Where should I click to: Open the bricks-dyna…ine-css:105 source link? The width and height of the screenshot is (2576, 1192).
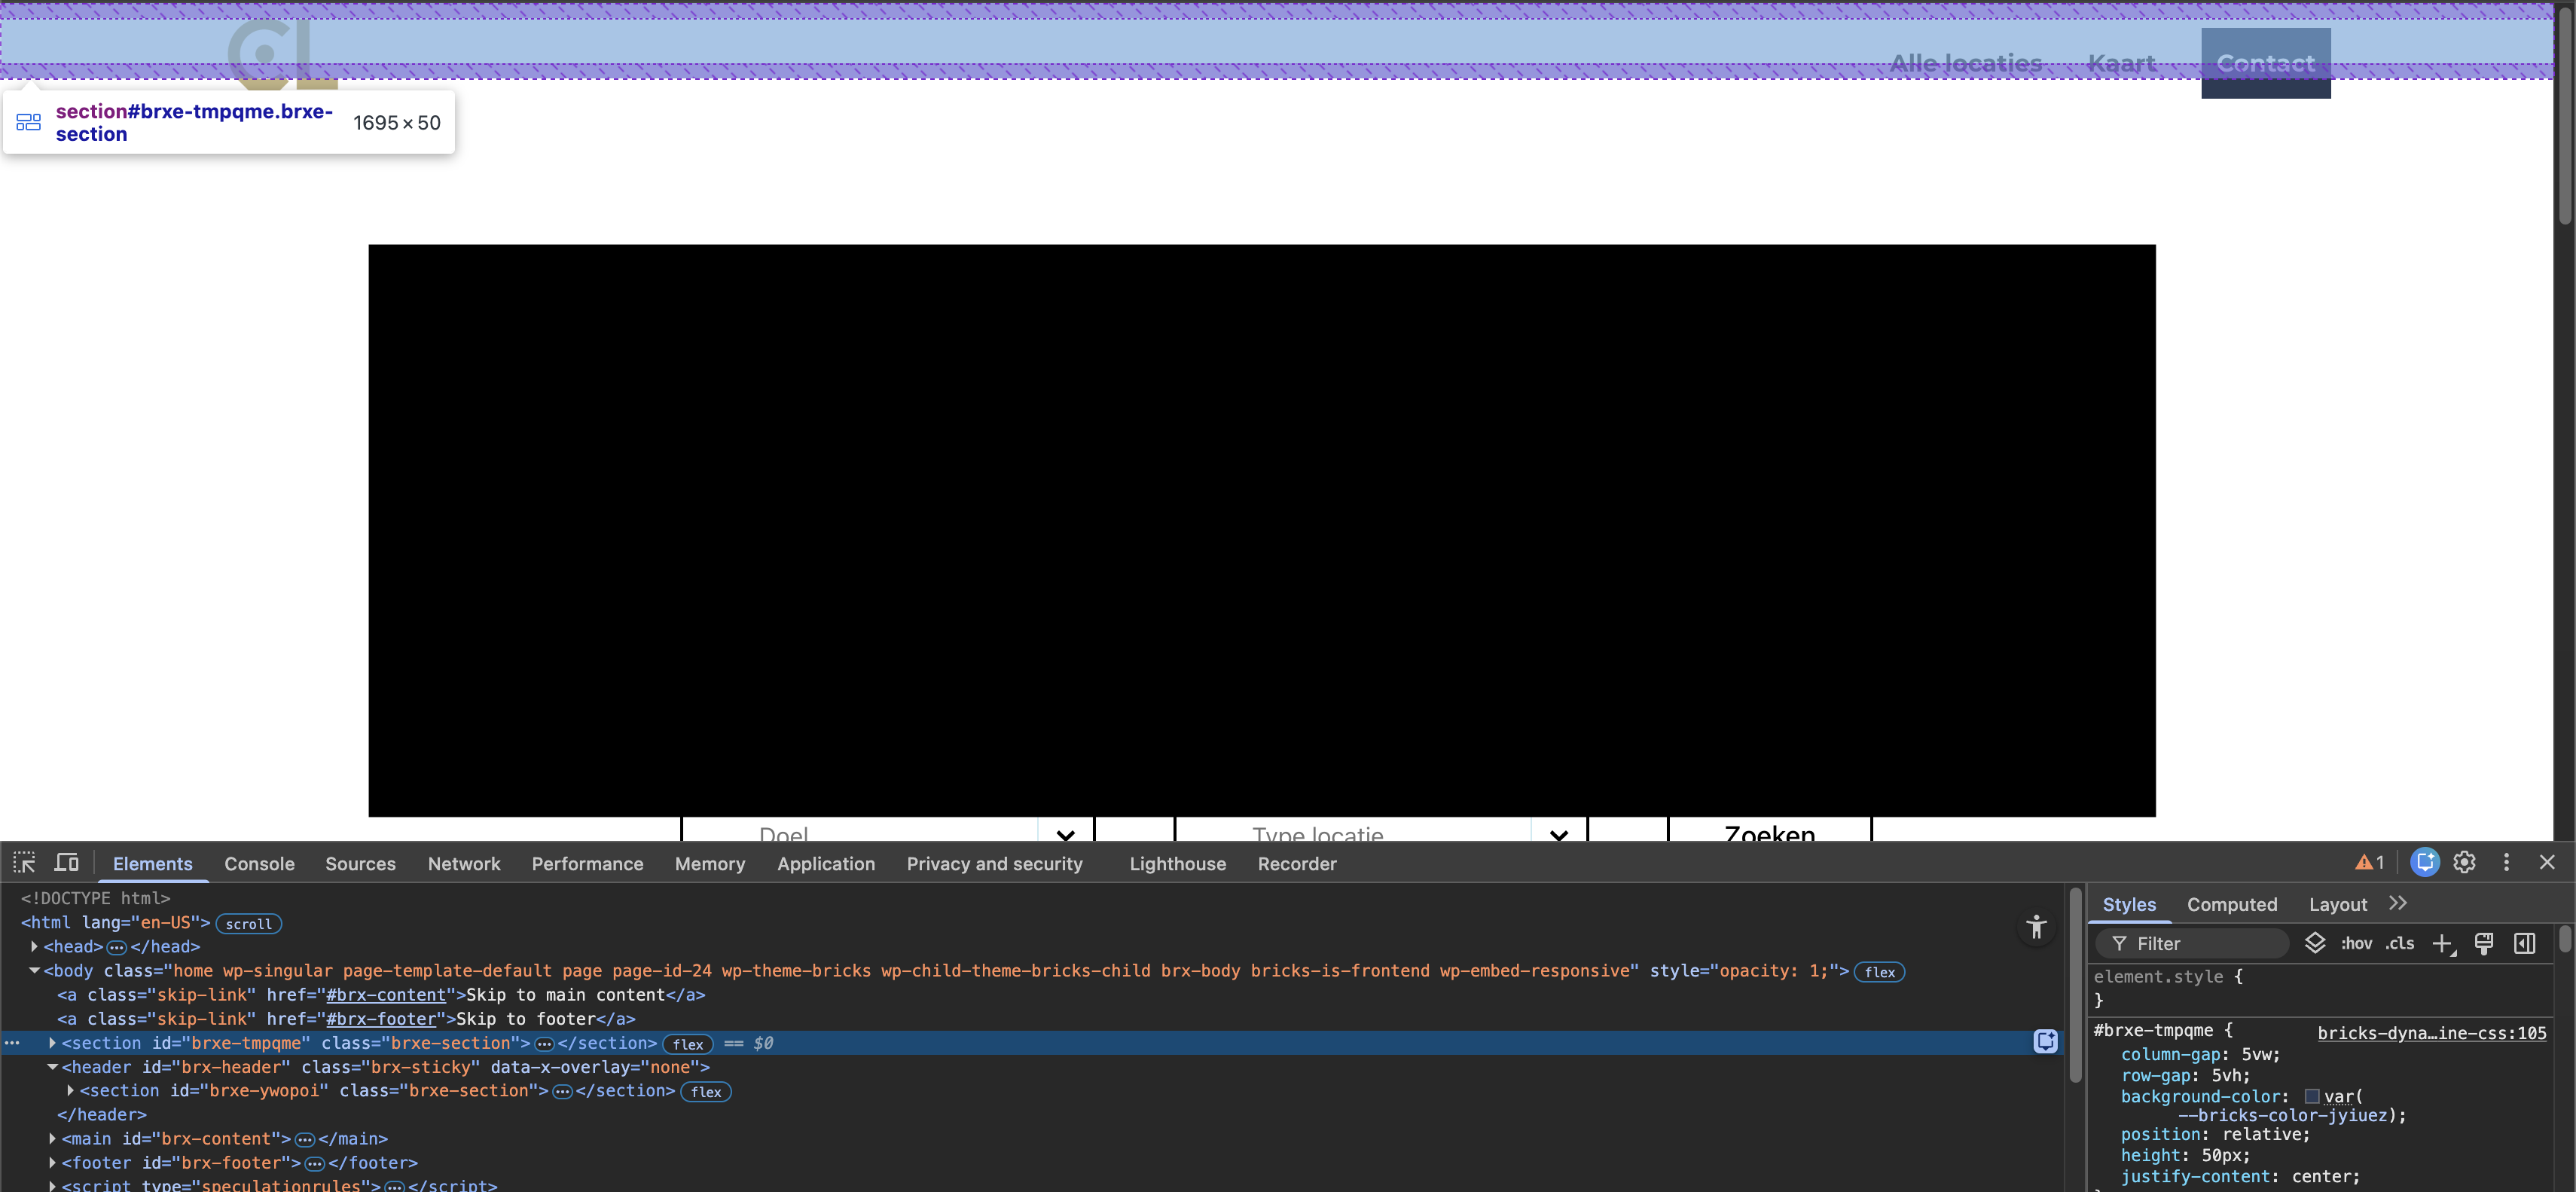tap(2431, 1033)
